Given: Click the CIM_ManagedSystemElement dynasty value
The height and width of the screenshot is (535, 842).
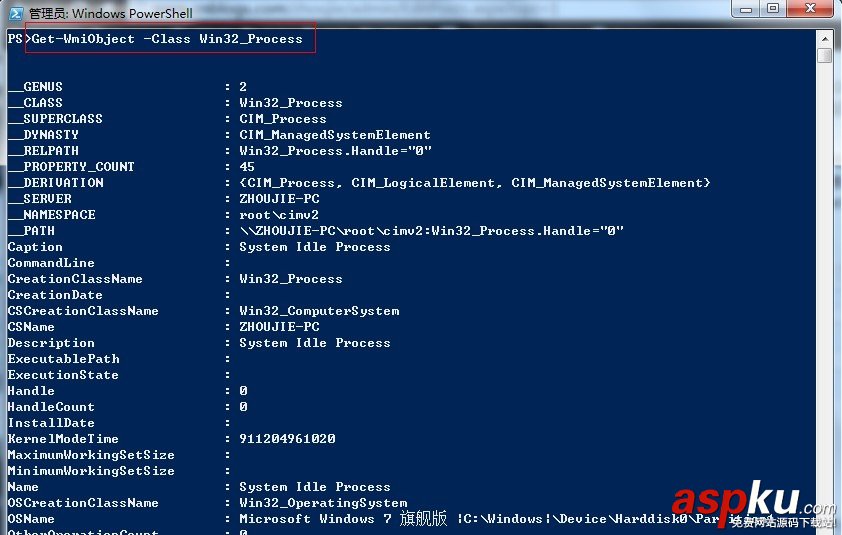Looking at the screenshot, I should coord(335,135).
